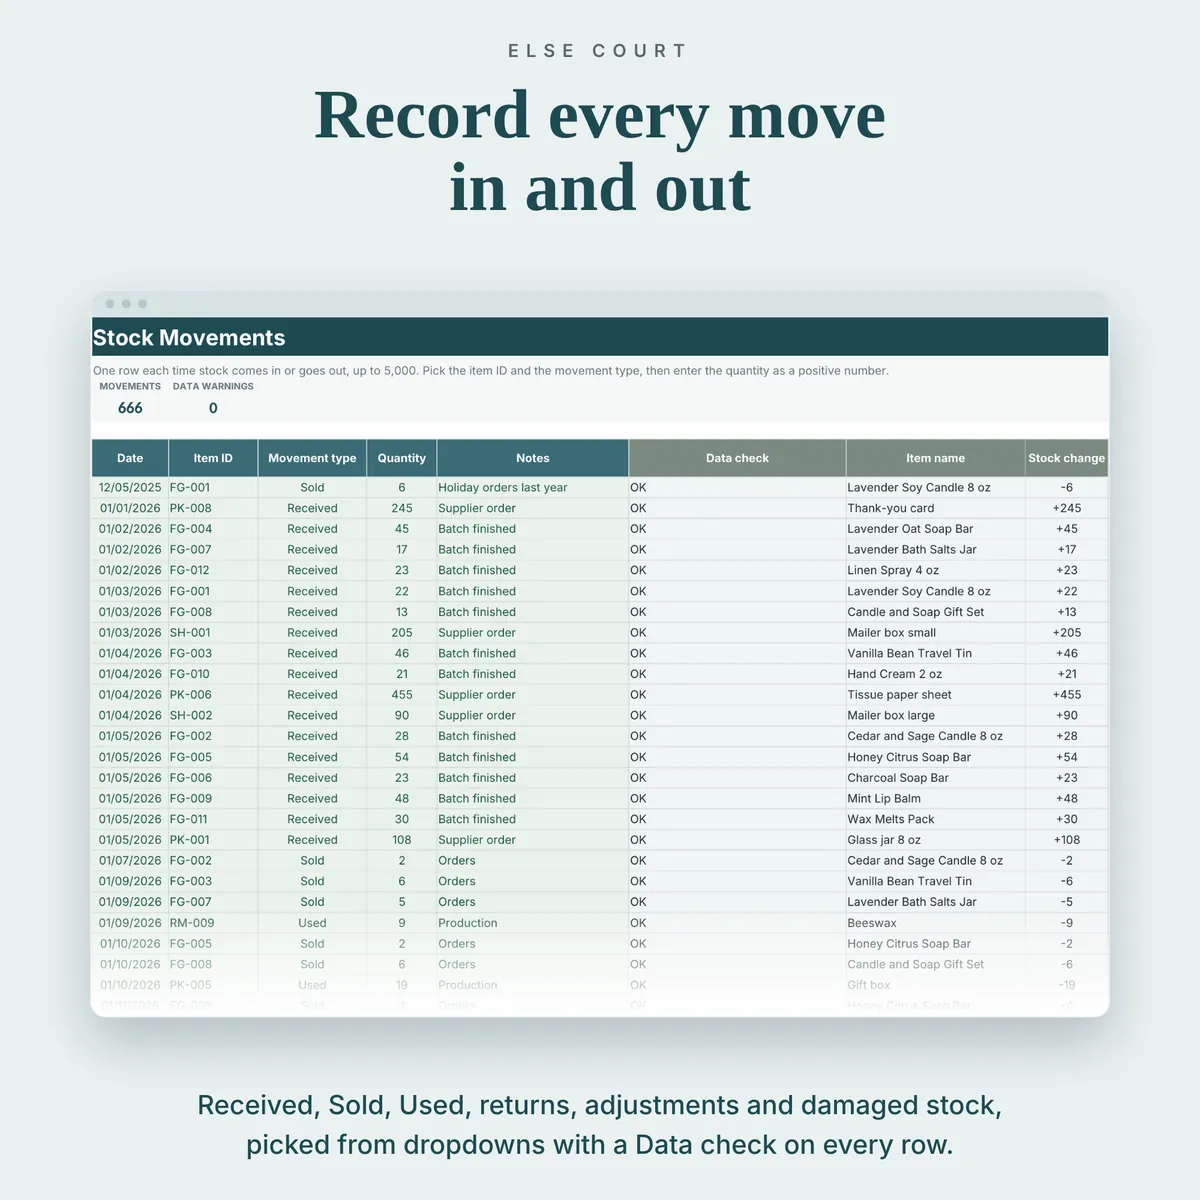Select the quantity cell 245
Viewport: 1200px width, 1200px height.
point(402,508)
